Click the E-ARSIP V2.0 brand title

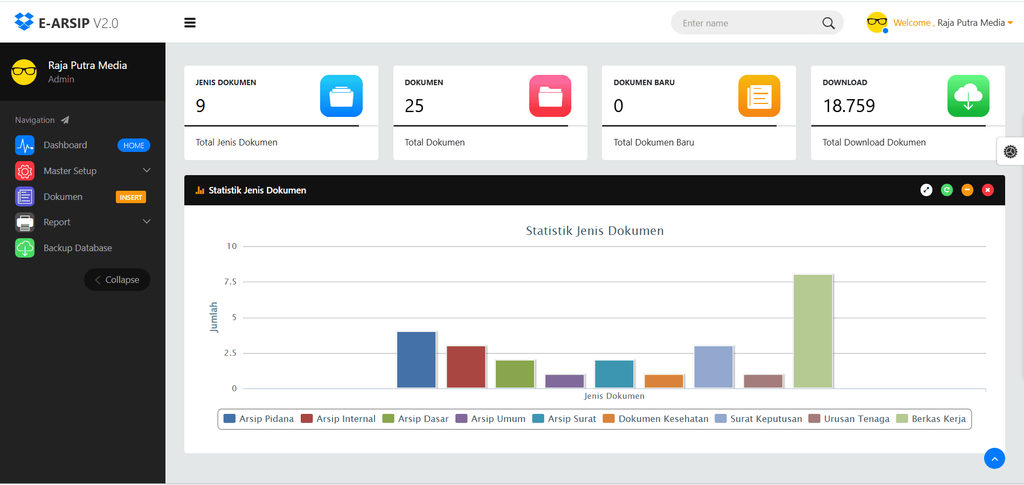tap(78, 23)
